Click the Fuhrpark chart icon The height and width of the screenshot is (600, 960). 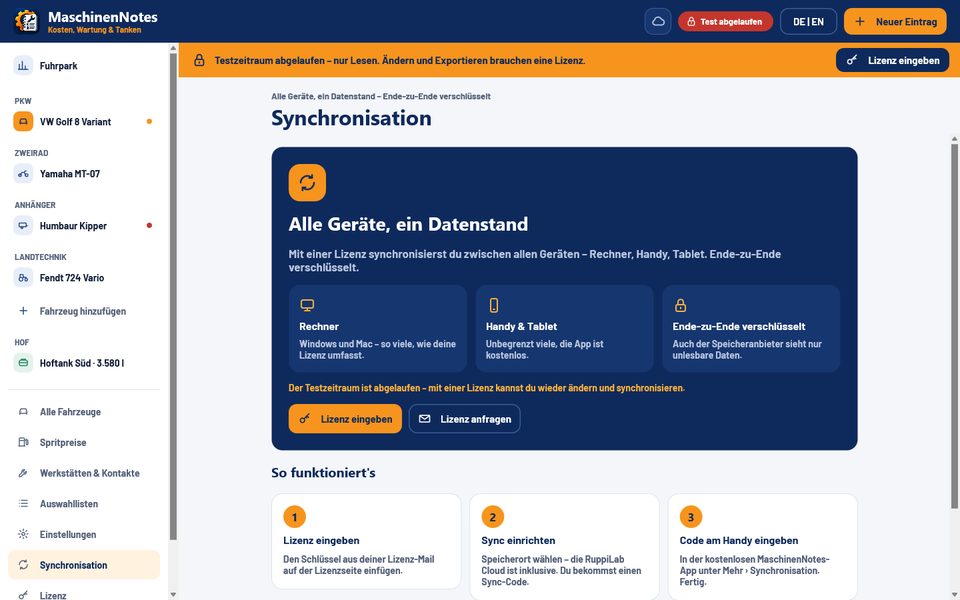tap(23, 66)
